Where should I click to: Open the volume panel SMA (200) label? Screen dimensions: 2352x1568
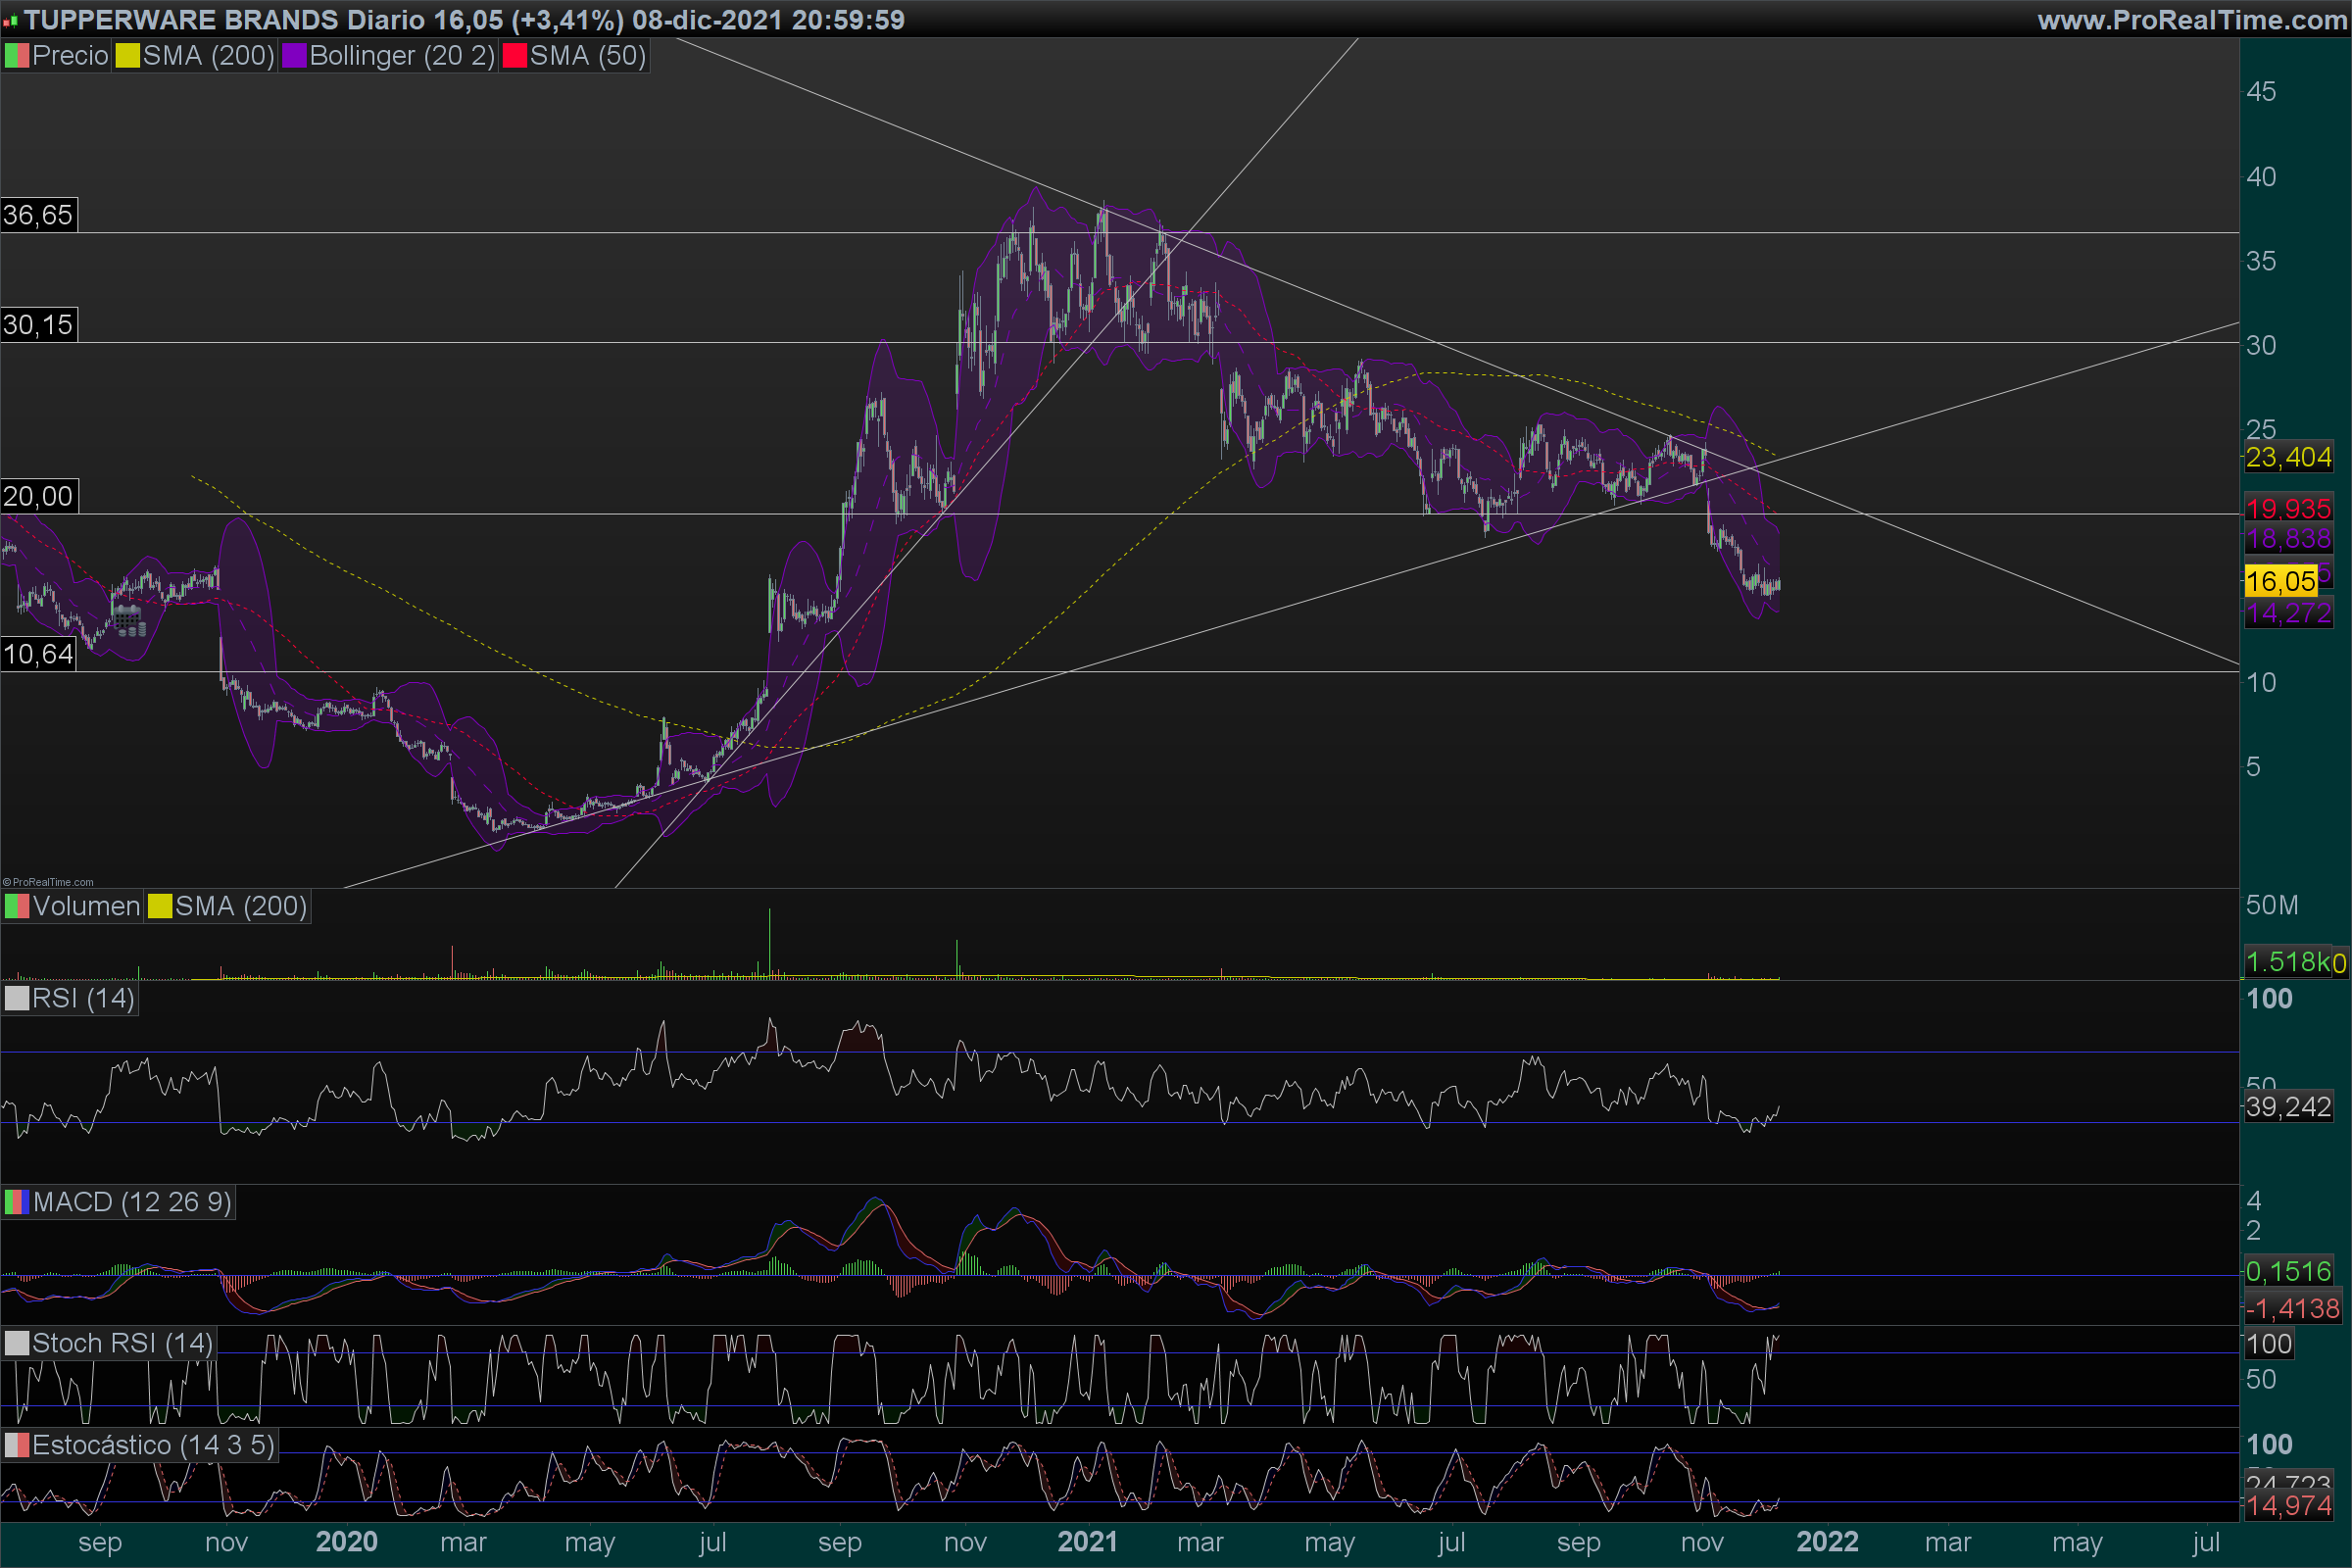240,907
